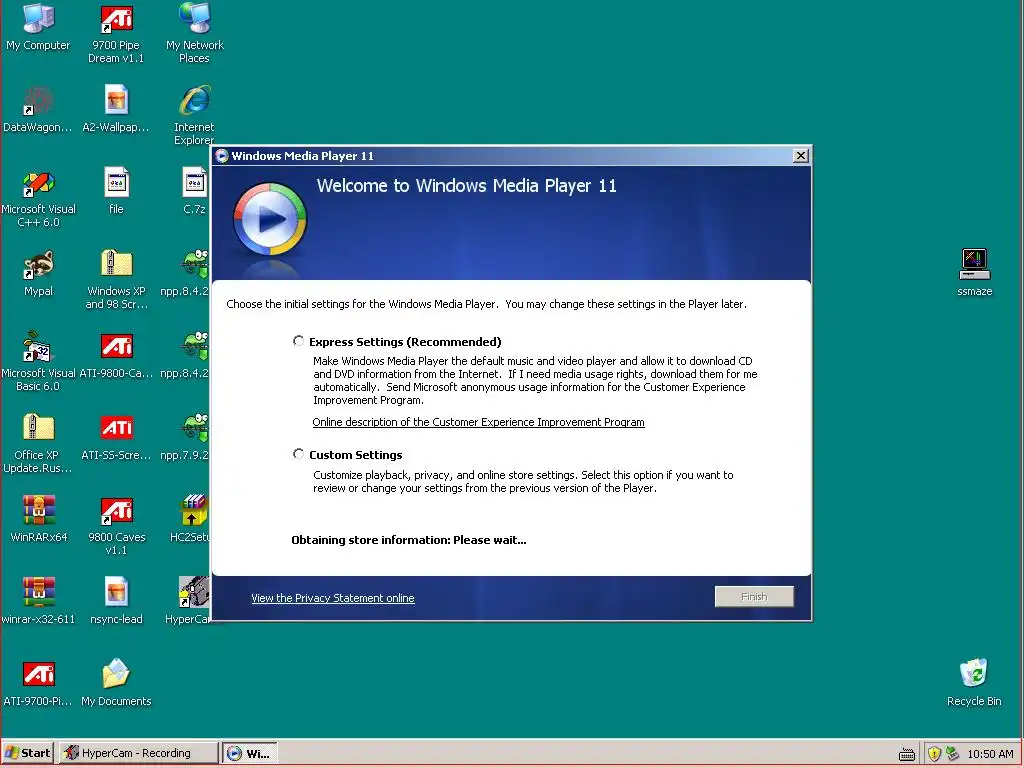Open View the Privacy Statement online link
This screenshot has height=768, width=1024.
click(332, 598)
